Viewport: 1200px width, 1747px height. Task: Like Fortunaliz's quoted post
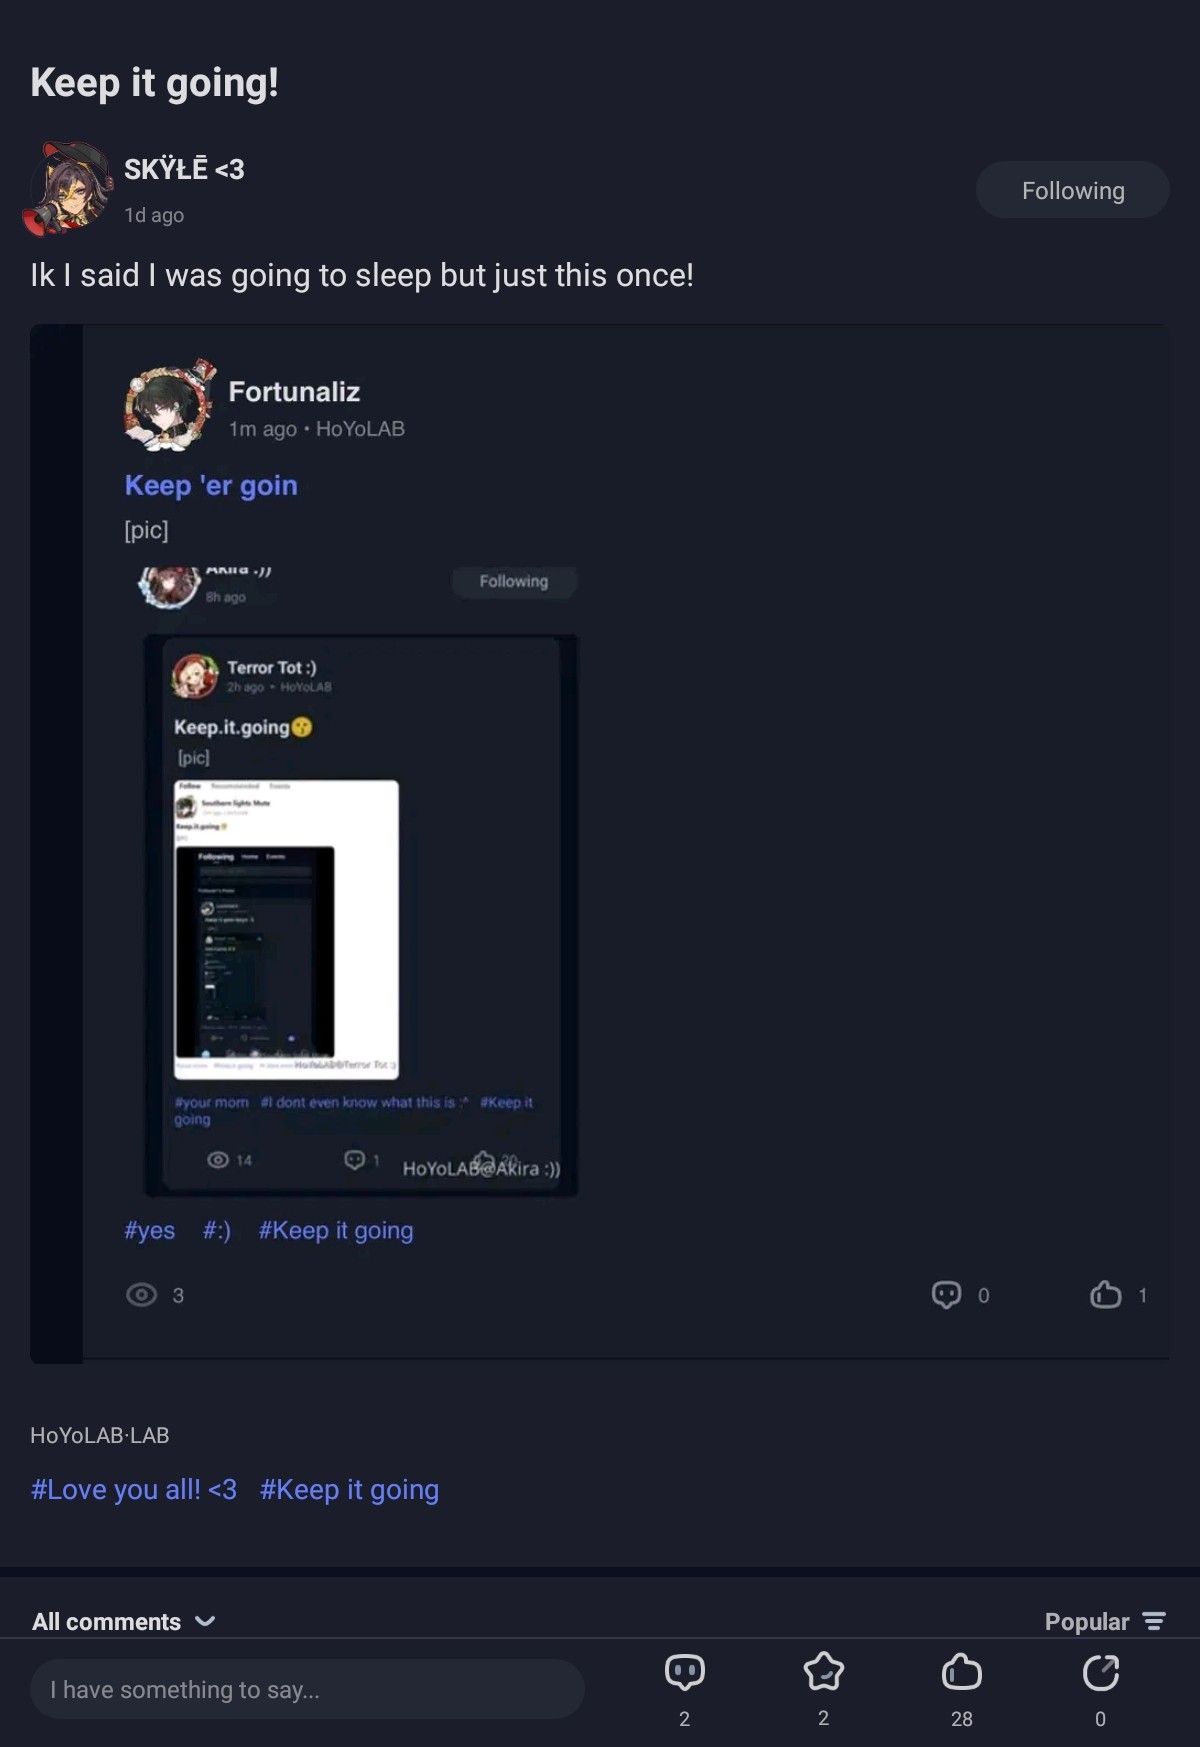pyautogui.click(x=1105, y=1294)
